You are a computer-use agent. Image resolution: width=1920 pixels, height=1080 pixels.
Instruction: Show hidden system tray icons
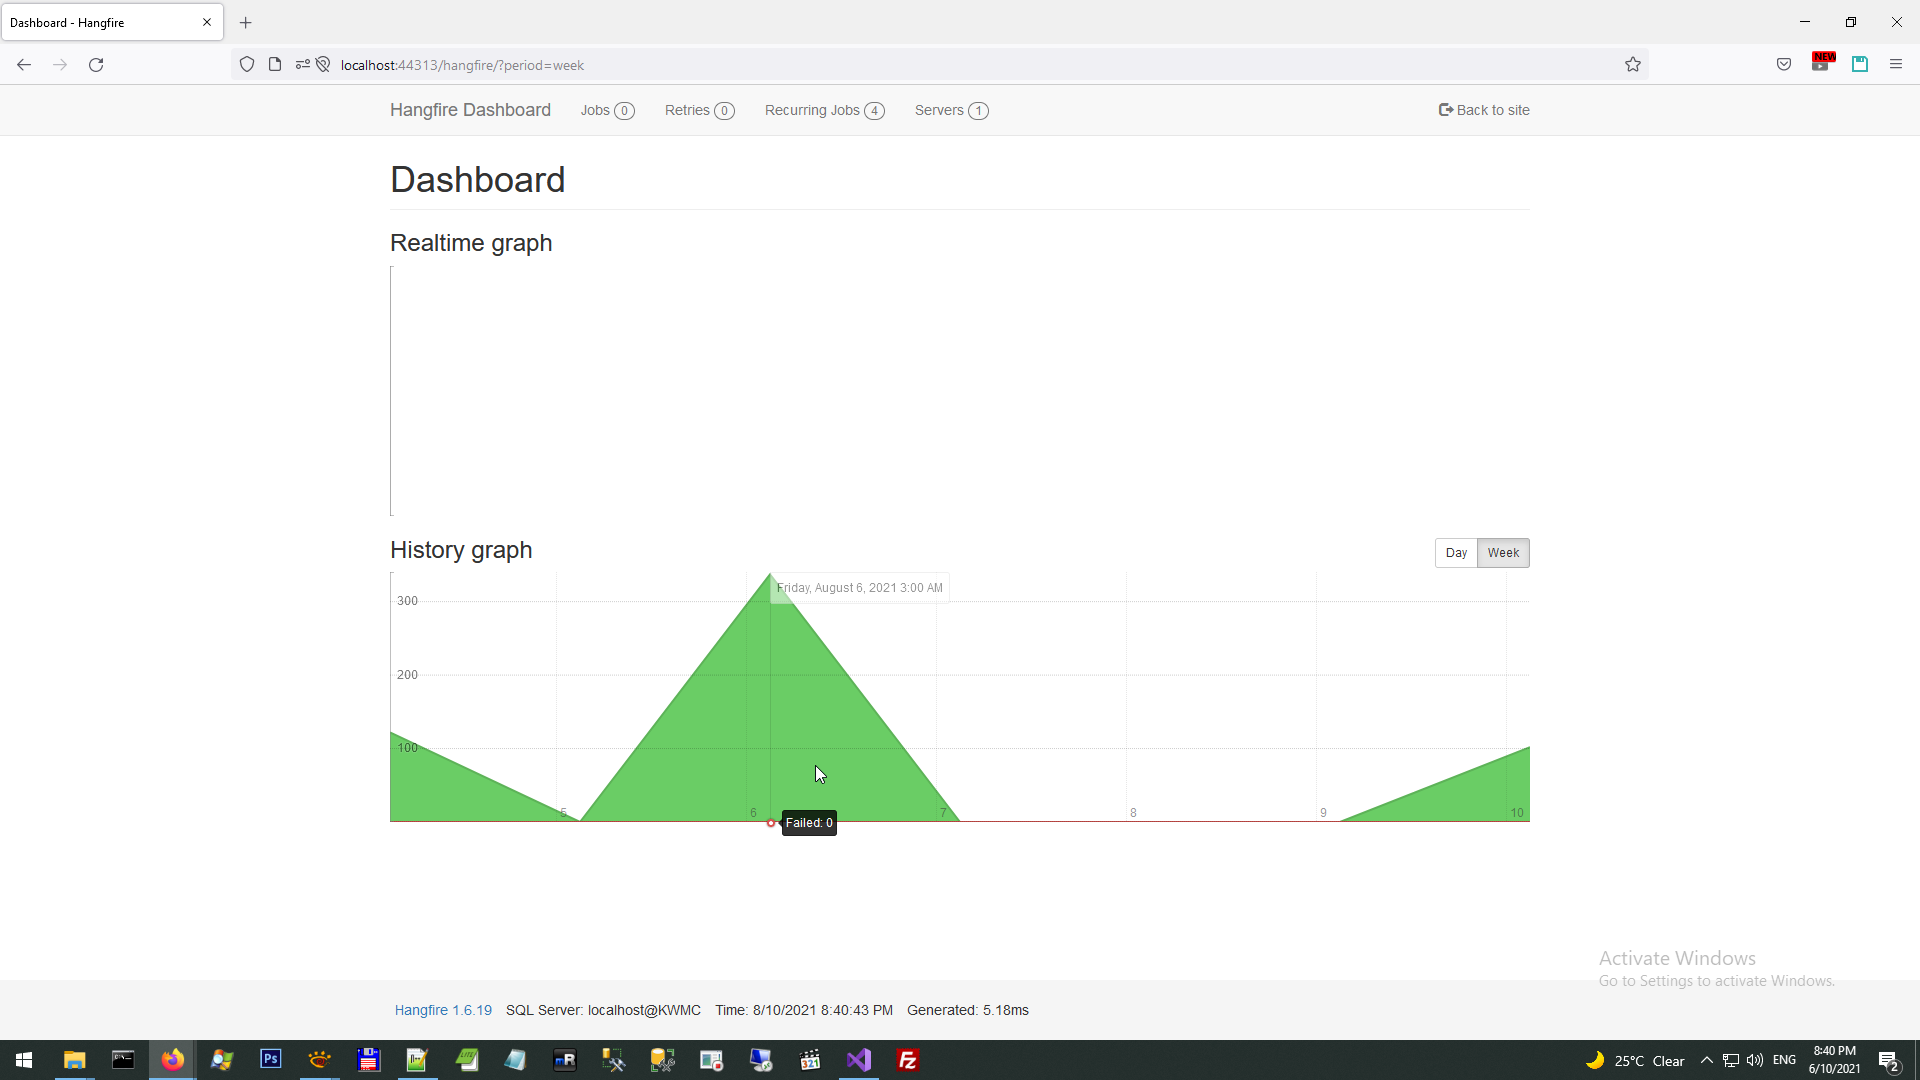(x=1707, y=1060)
